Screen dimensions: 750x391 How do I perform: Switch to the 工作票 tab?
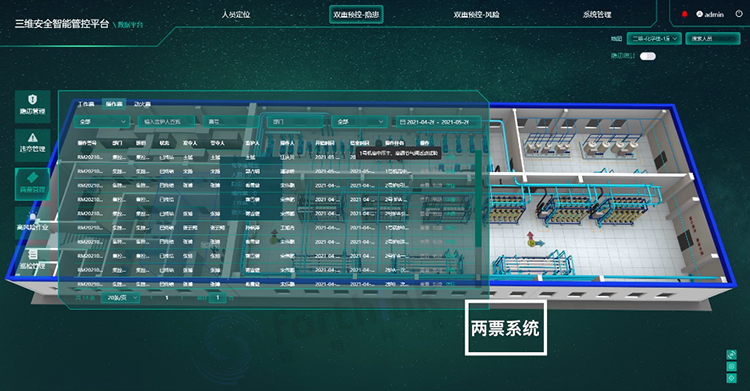tap(86, 104)
